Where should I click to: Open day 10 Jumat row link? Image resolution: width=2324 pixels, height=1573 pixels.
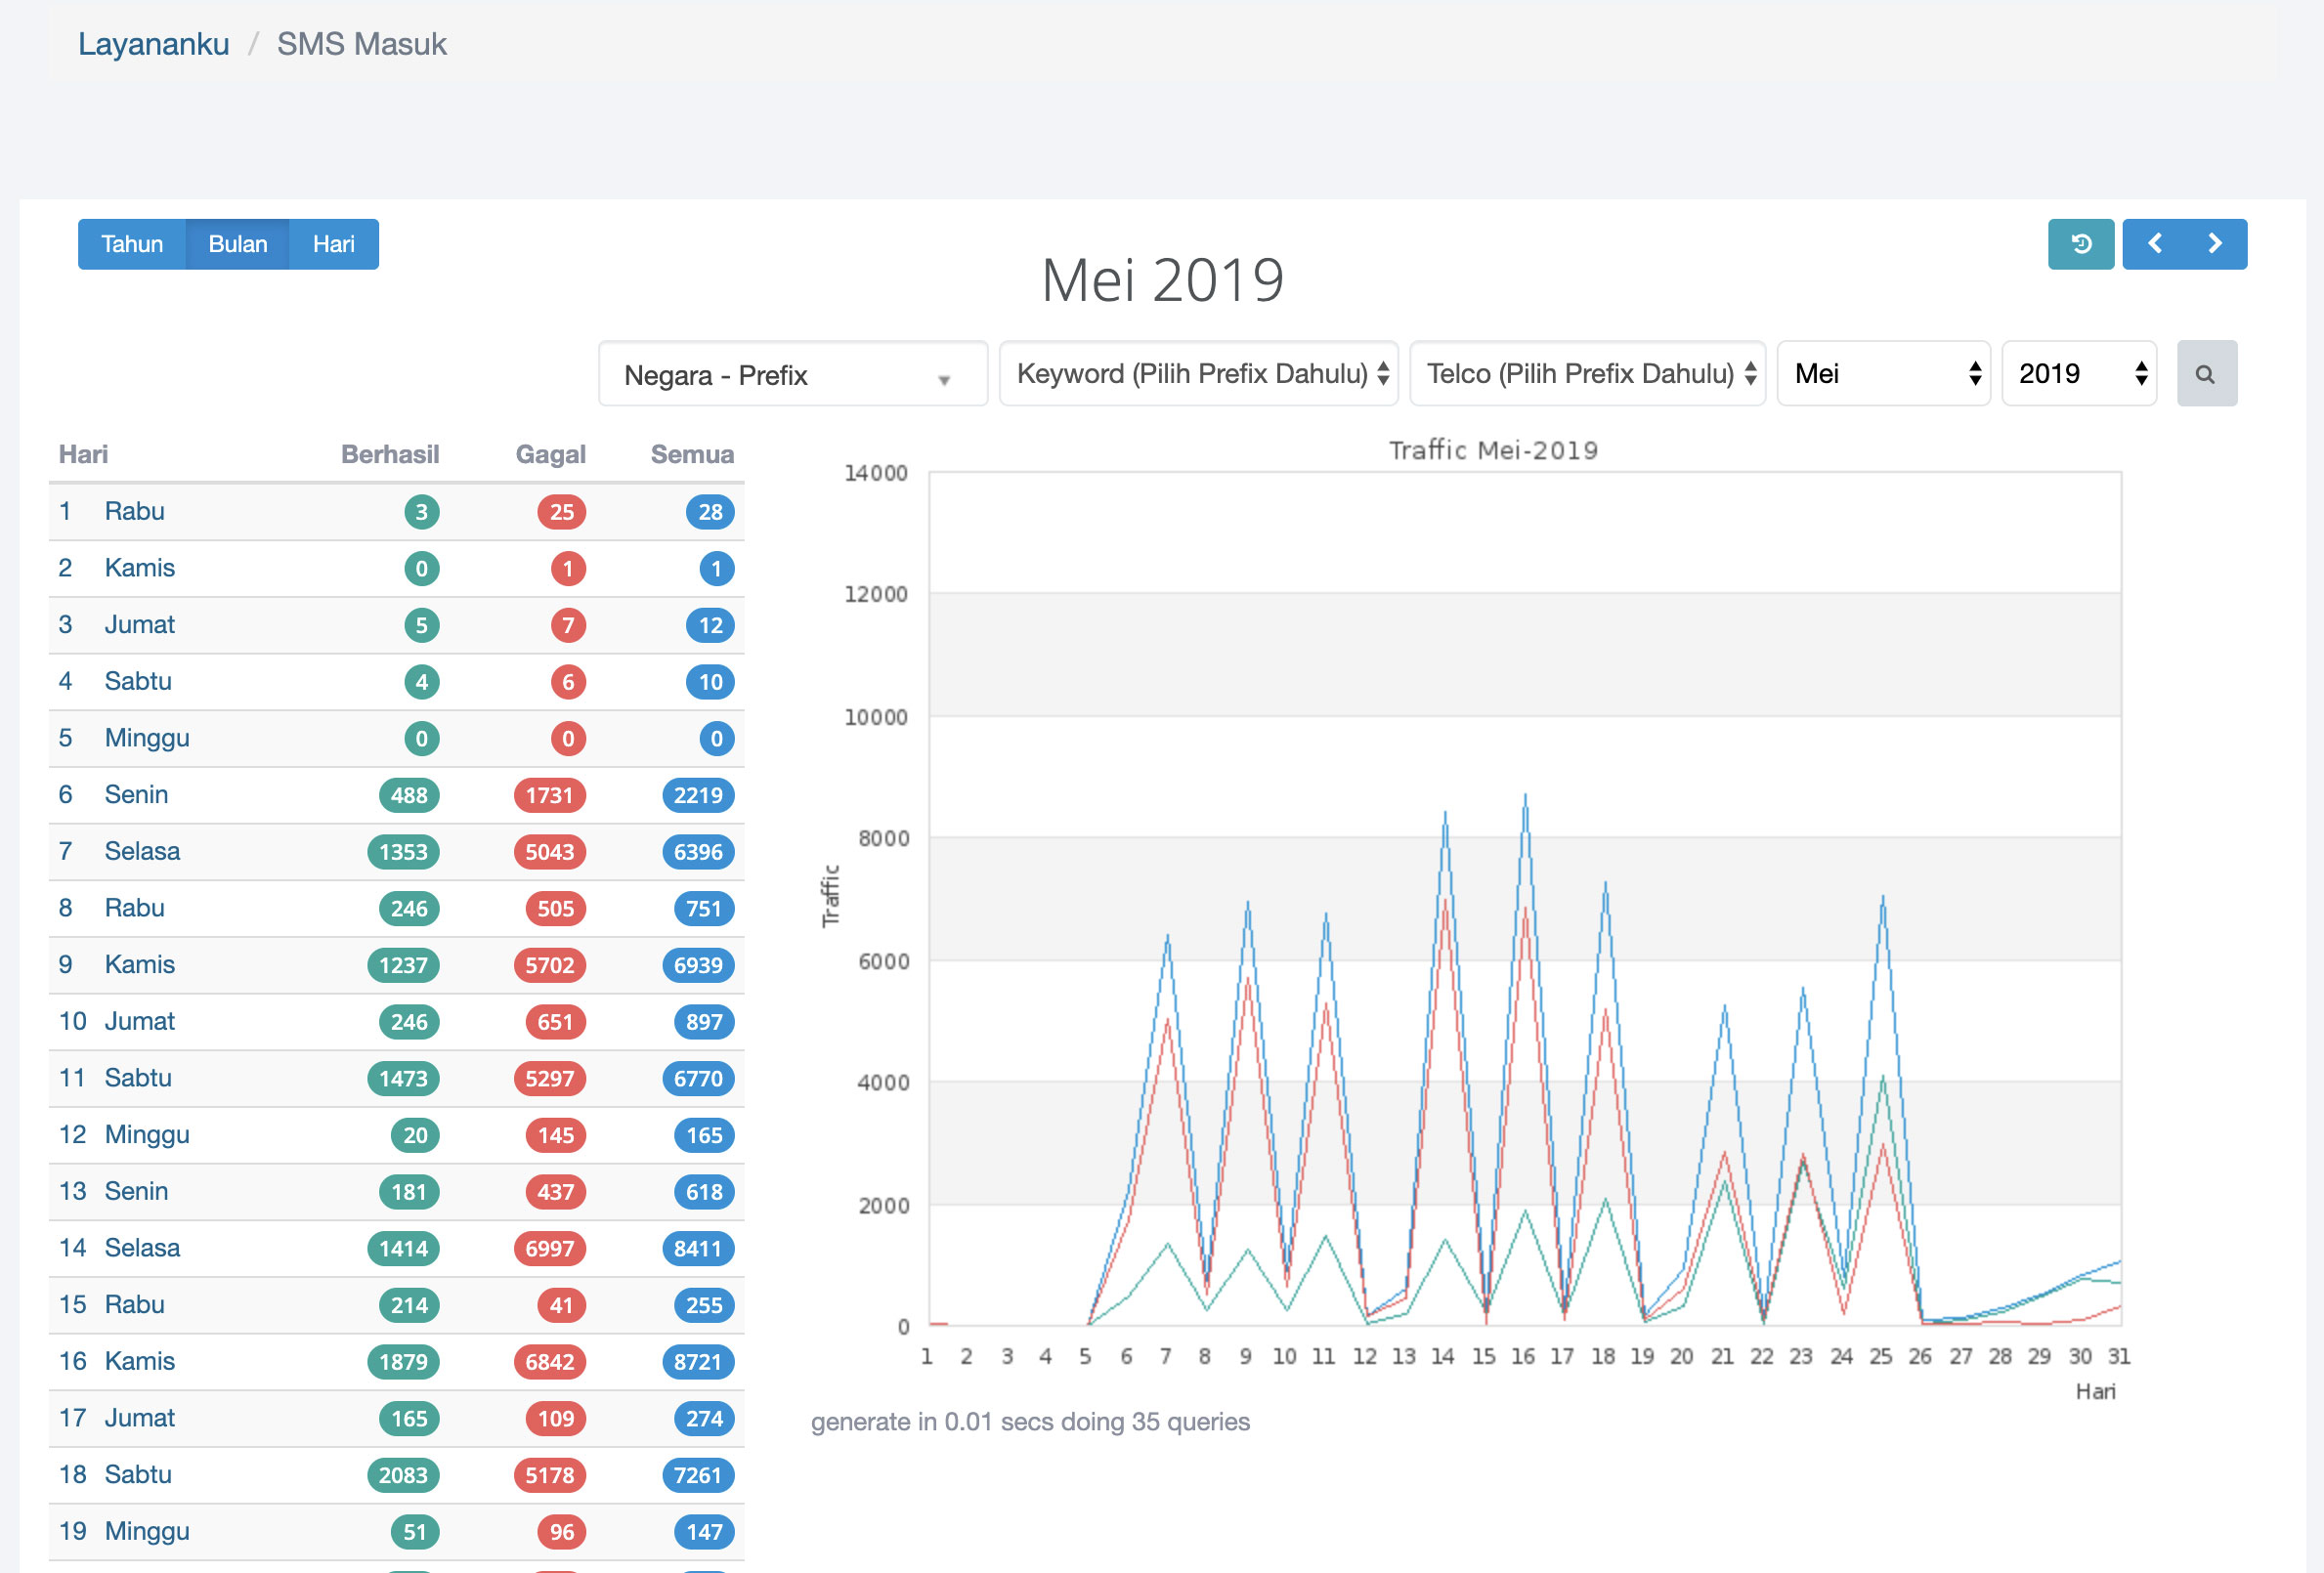pos(139,1021)
